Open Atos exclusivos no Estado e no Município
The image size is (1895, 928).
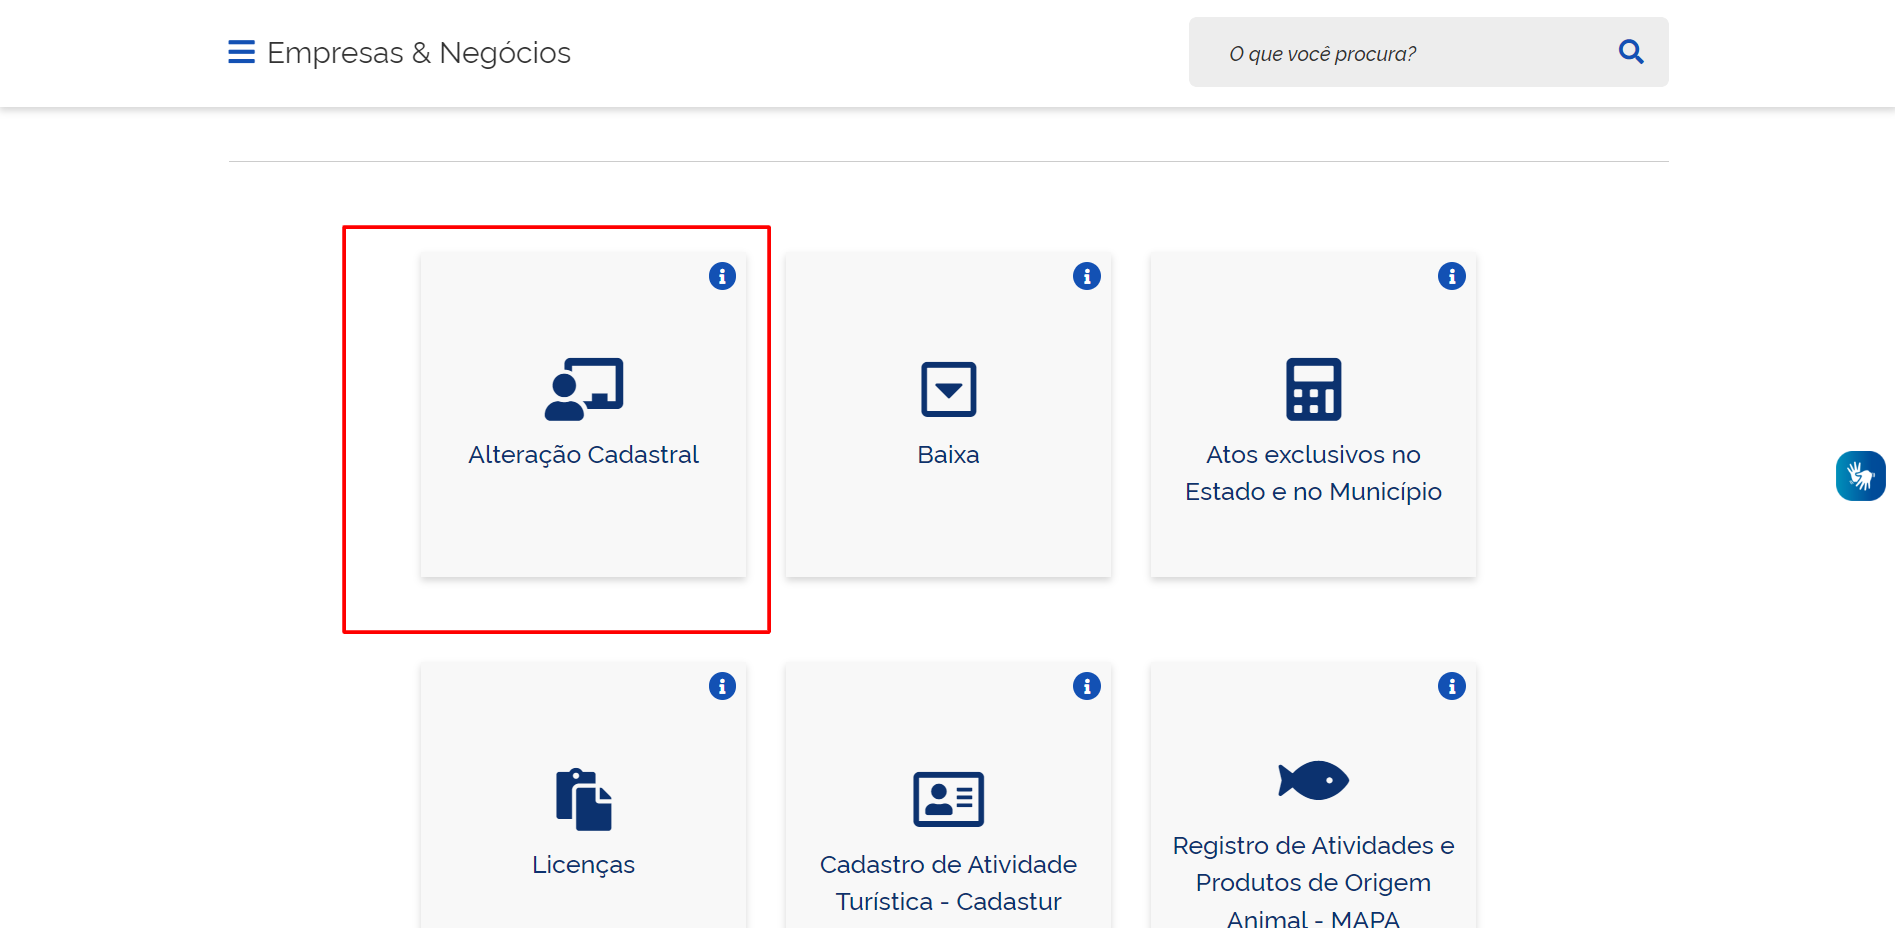pos(1314,473)
